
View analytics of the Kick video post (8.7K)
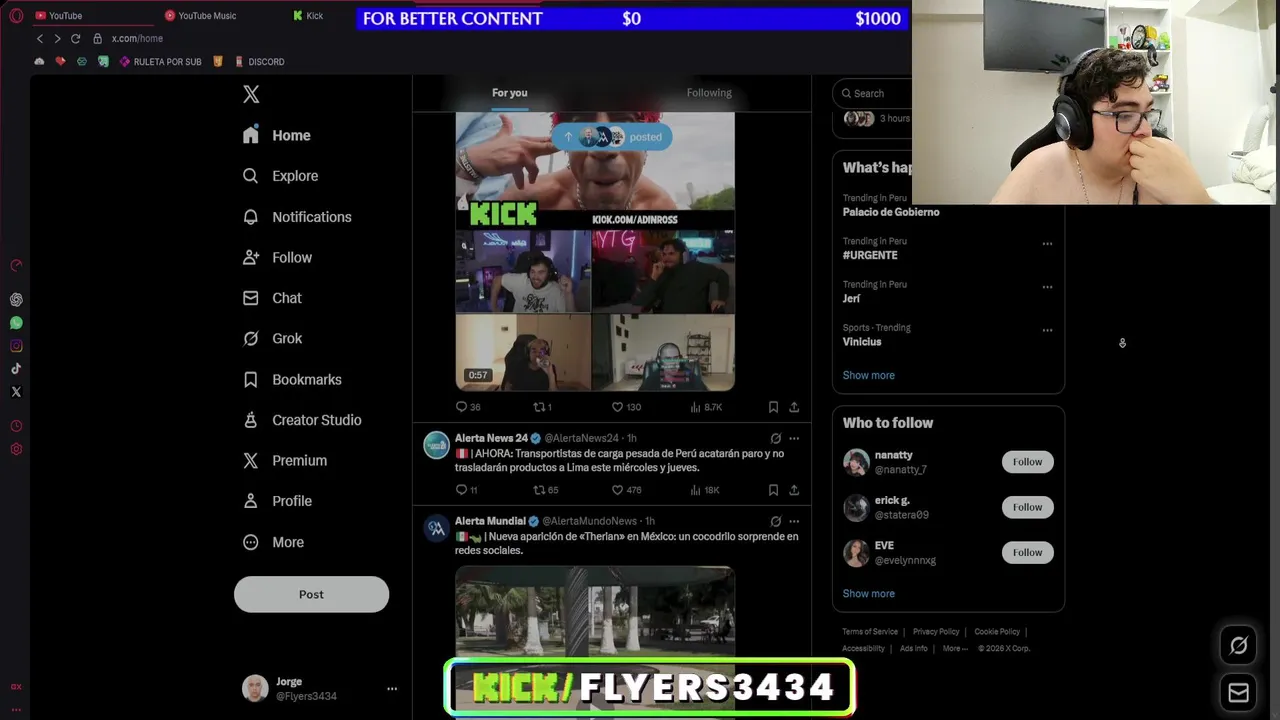[x=706, y=407]
